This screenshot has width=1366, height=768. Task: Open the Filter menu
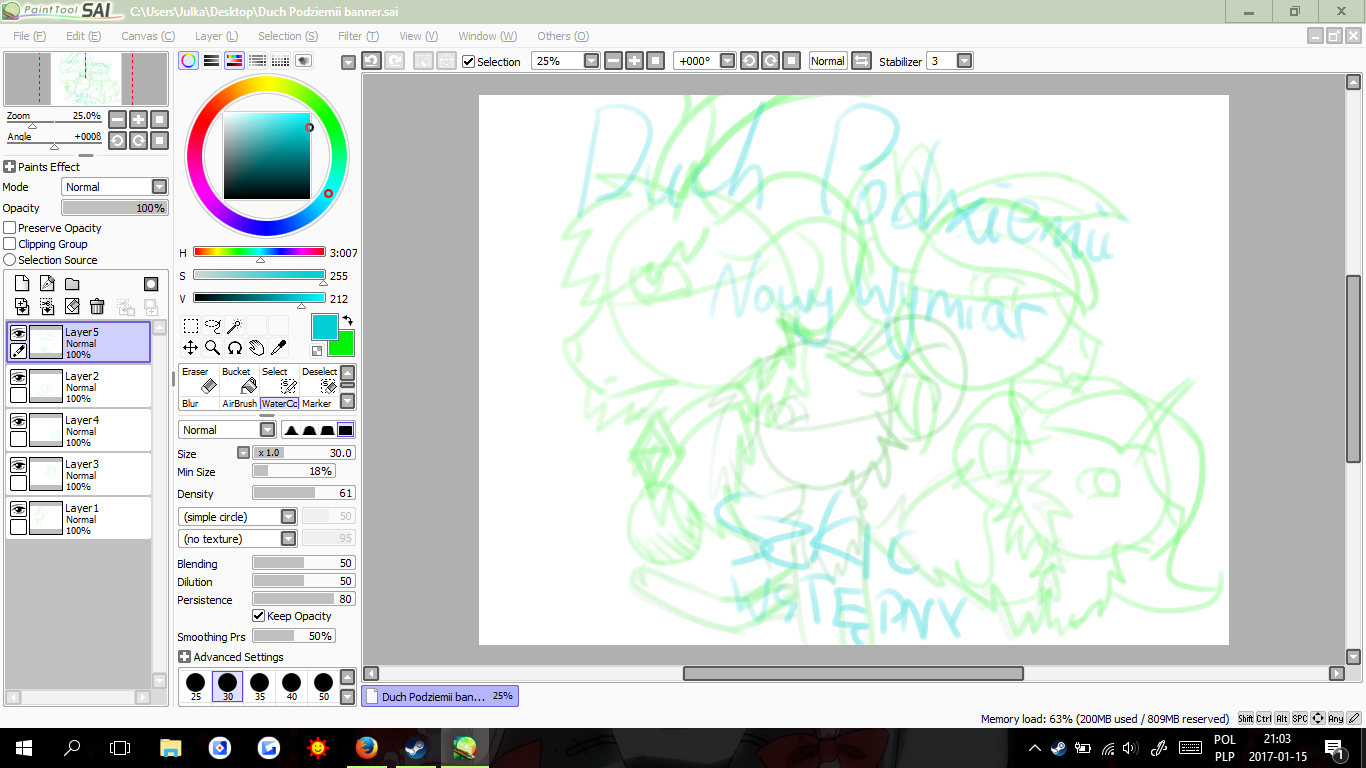click(x=358, y=36)
